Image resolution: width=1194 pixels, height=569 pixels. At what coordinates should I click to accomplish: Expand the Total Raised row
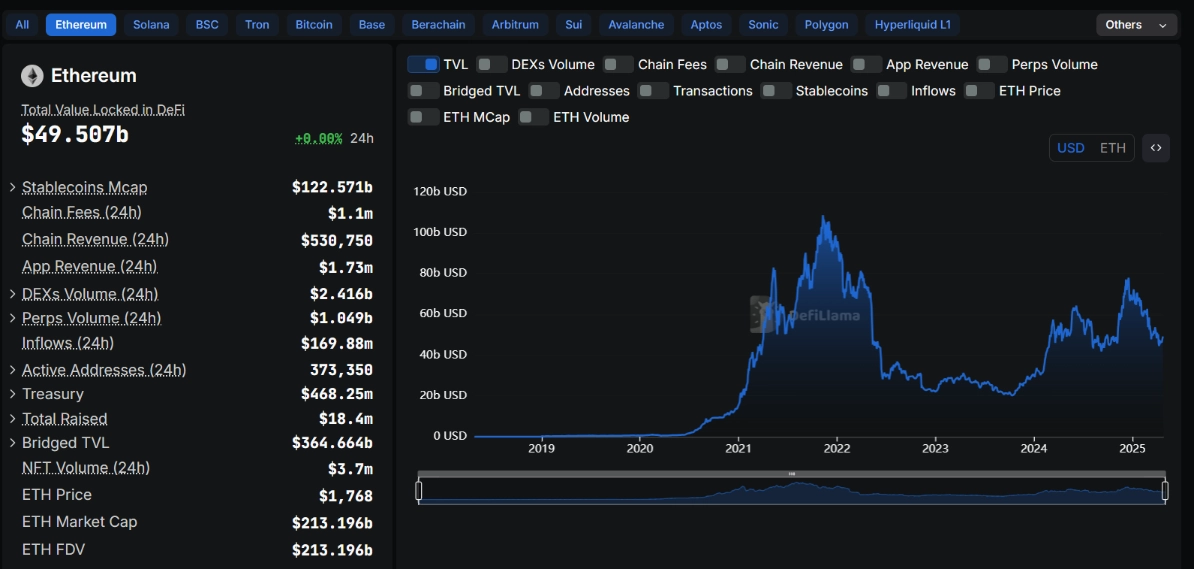(12, 419)
